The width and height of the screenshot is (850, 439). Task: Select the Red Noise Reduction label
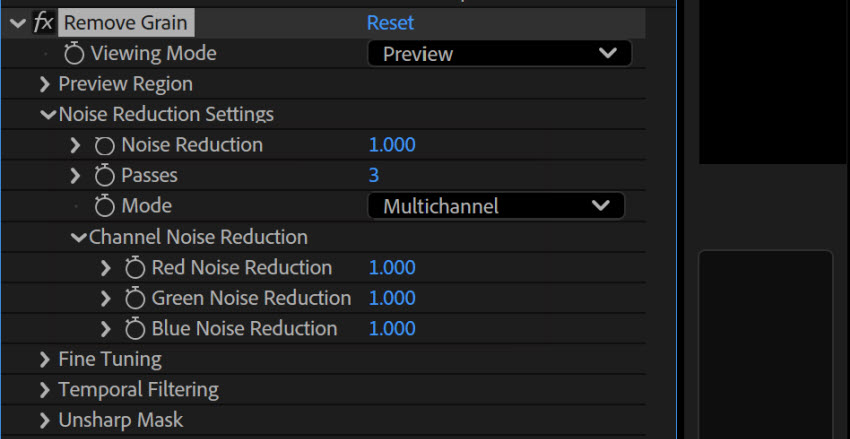(241, 267)
